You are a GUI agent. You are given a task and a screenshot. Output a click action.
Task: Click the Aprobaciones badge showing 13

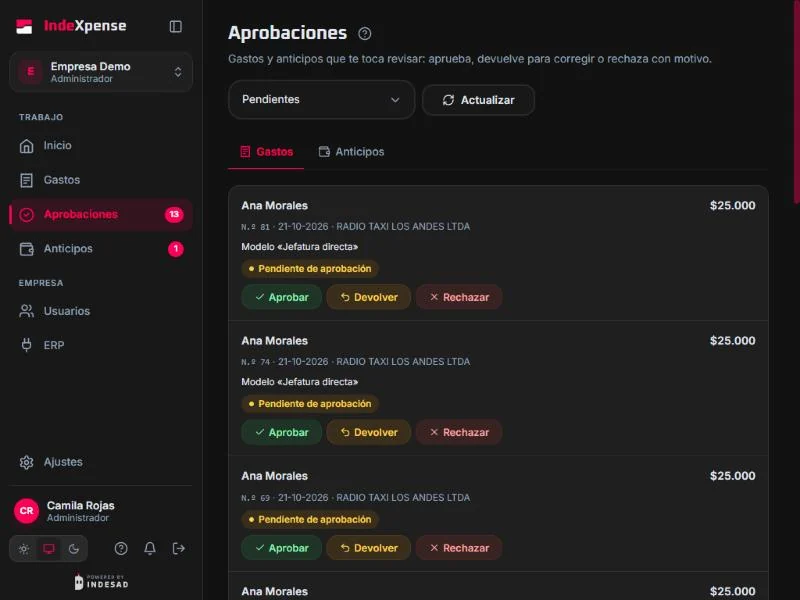[174, 214]
